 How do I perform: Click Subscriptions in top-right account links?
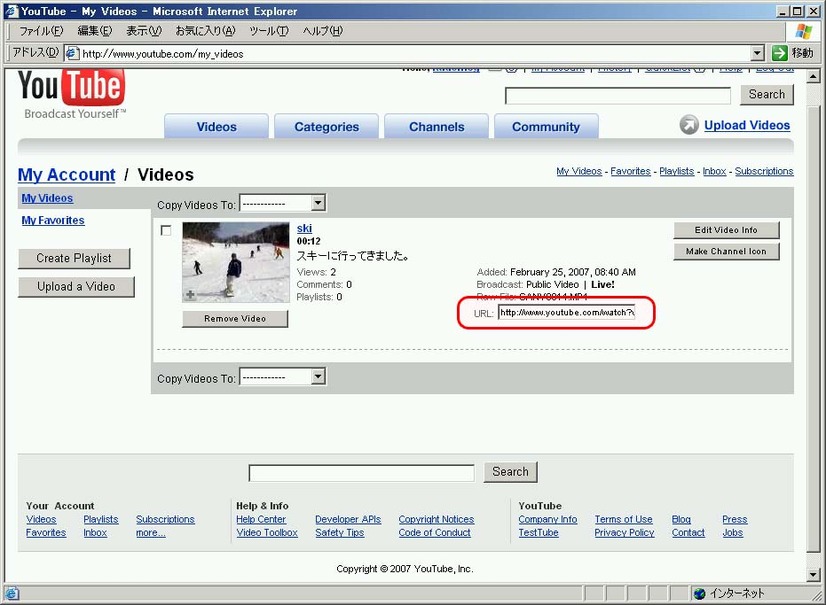764,171
